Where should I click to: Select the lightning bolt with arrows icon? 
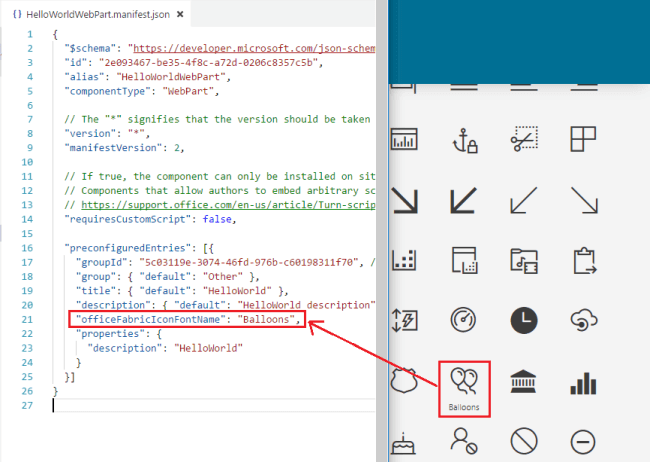[404, 320]
